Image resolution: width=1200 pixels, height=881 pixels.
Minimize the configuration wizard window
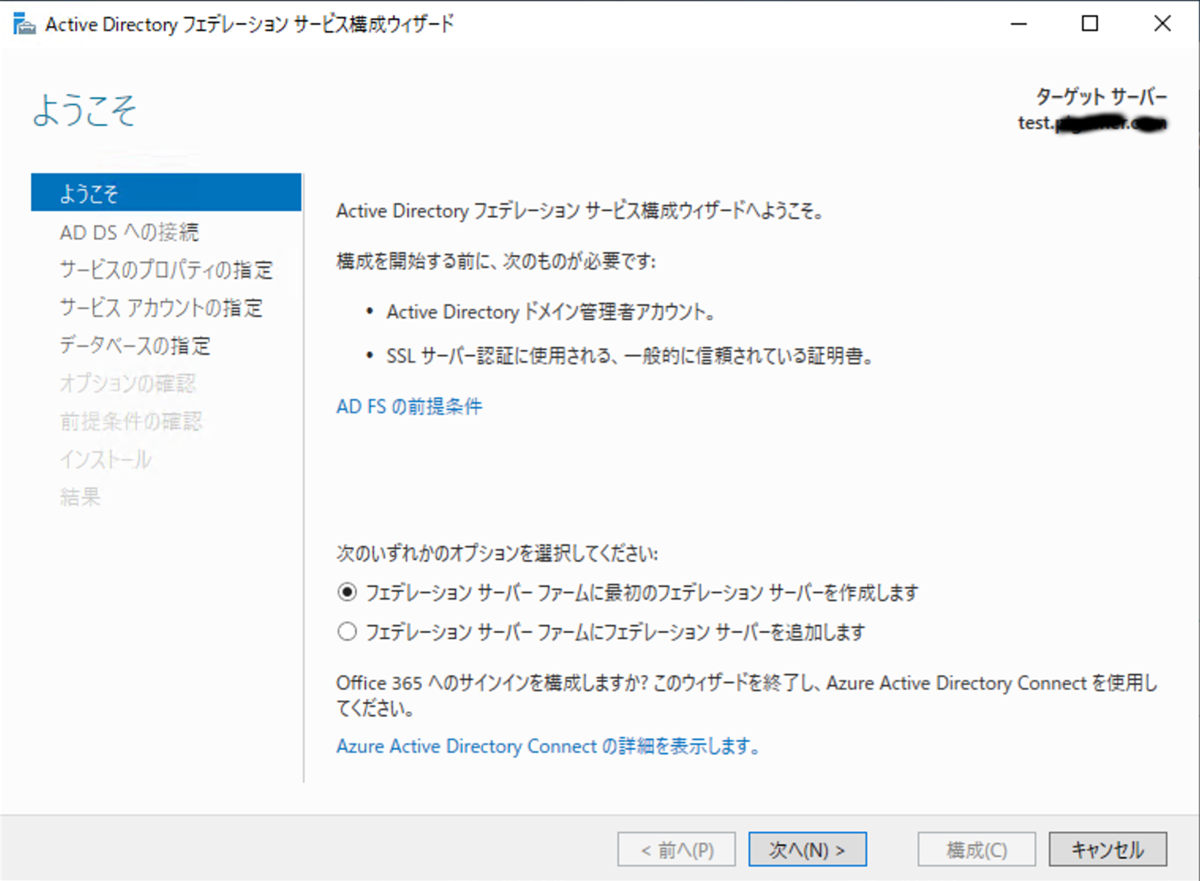[x=1018, y=22]
